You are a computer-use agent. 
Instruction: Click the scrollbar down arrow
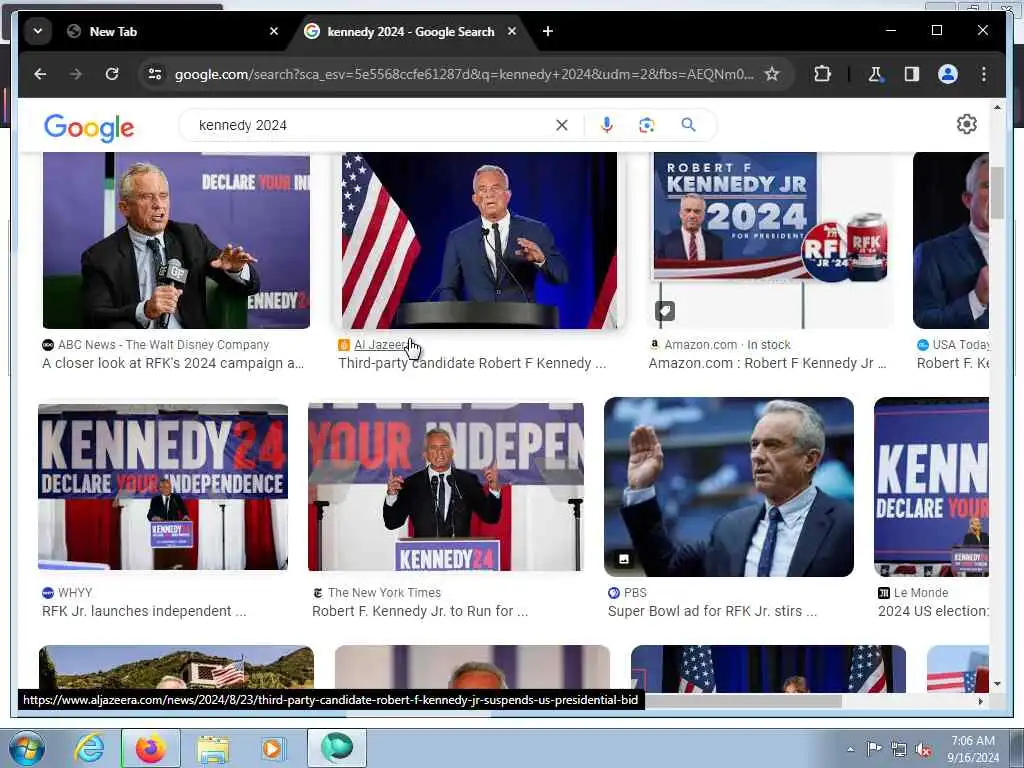click(997, 683)
